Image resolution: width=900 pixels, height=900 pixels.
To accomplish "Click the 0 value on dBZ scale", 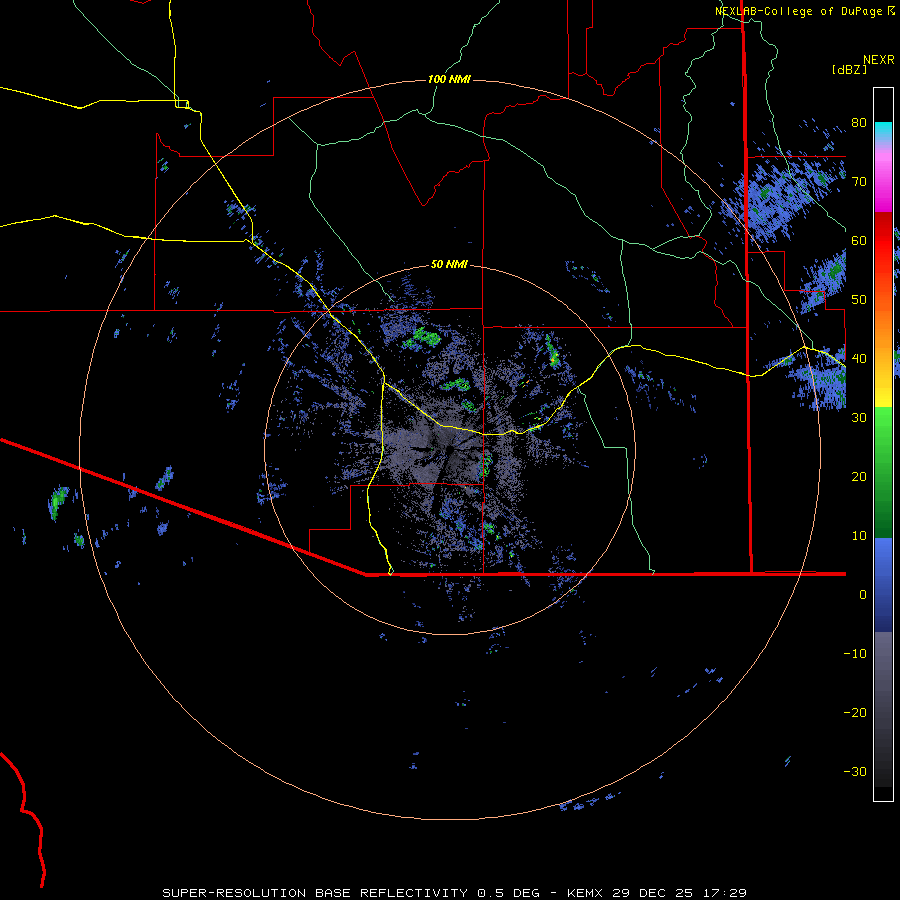I will pos(863,595).
